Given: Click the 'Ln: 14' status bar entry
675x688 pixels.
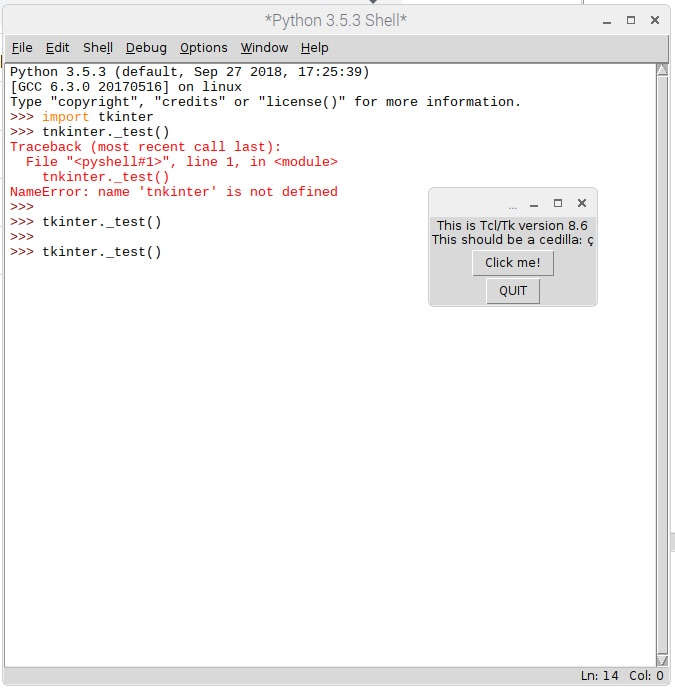Looking at the screenshot, I should click(600, 676).
